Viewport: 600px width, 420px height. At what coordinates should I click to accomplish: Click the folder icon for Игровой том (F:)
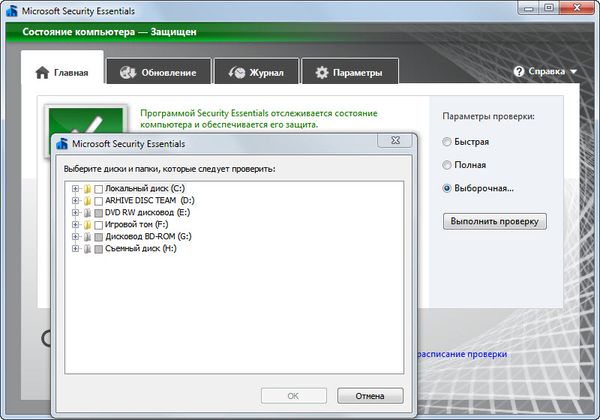[88, 225]
